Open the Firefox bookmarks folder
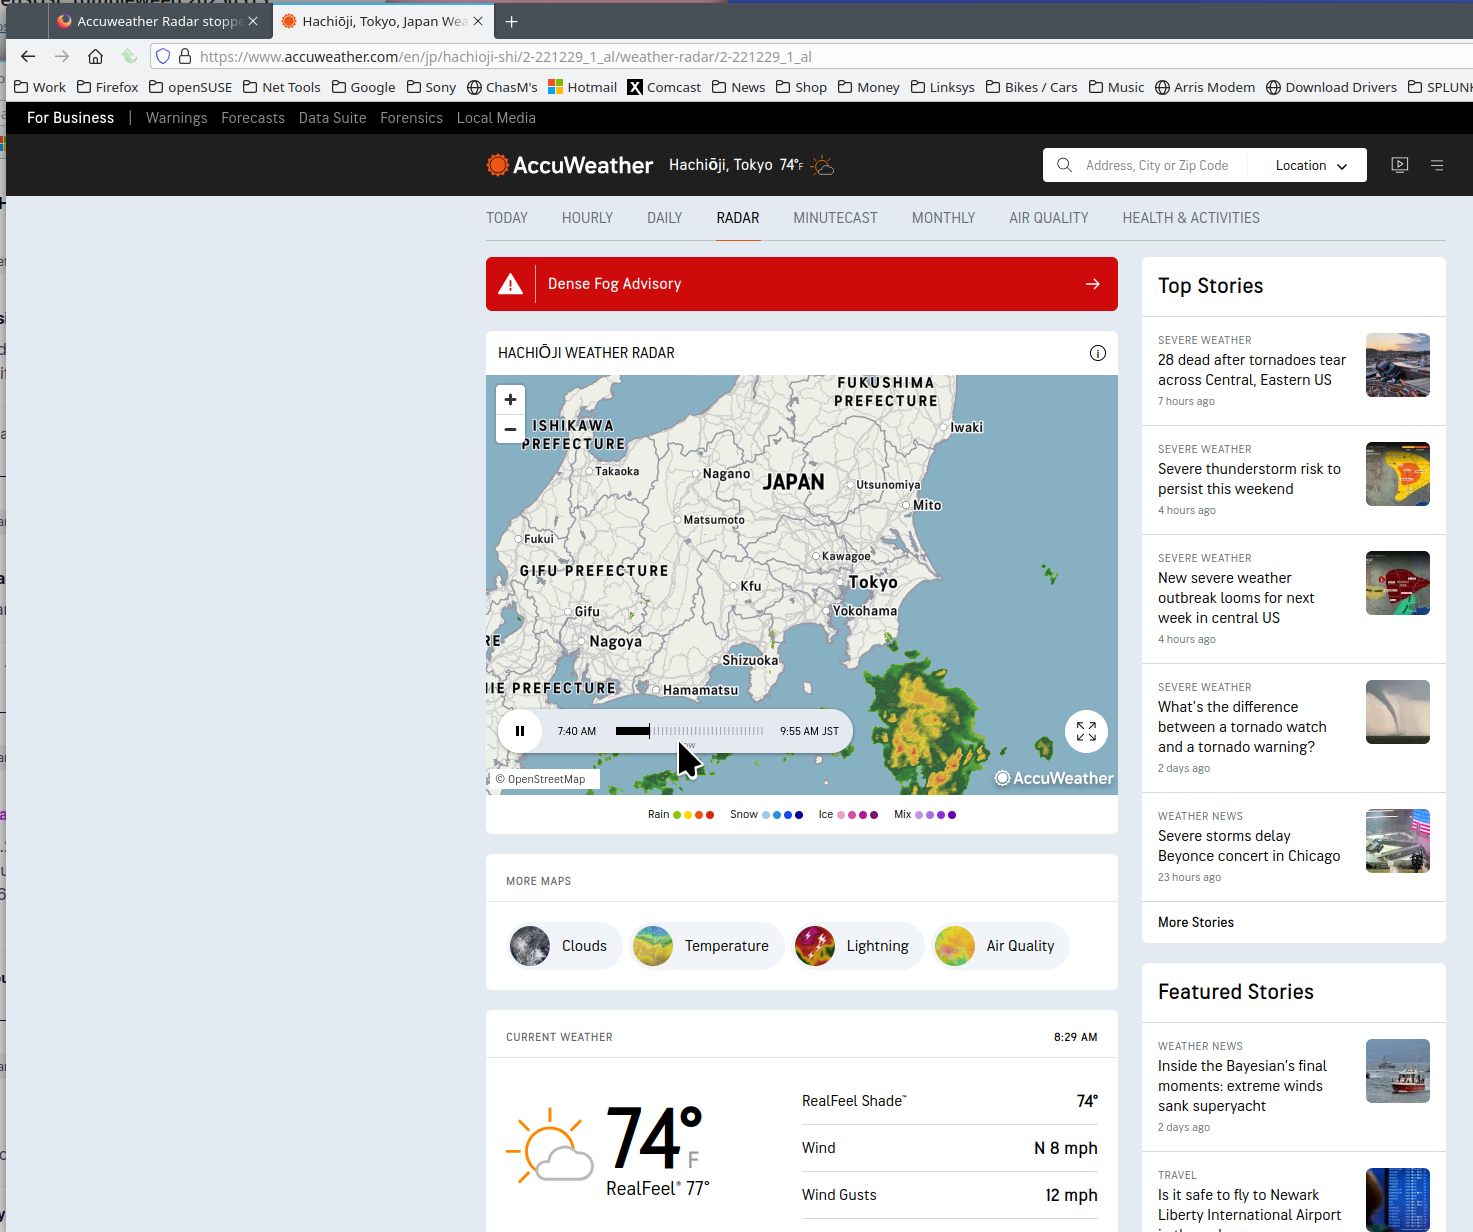 [108, 87]
